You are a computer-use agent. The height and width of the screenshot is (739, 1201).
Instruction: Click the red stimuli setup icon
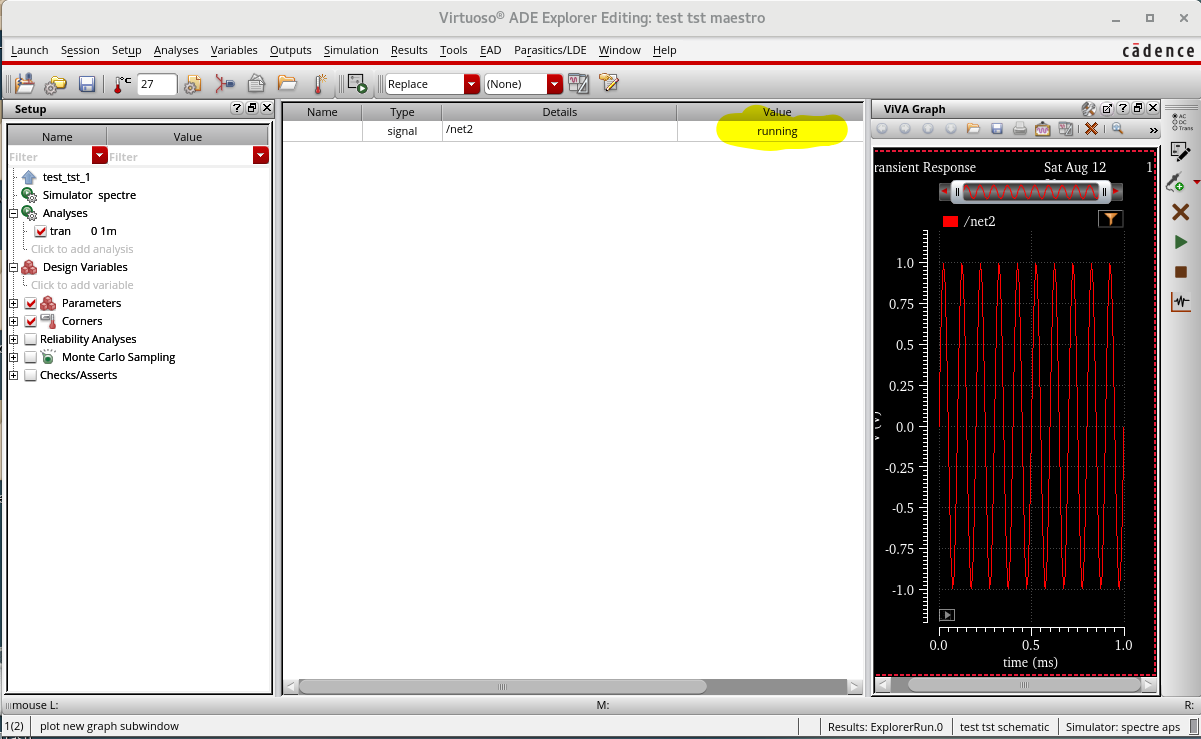225,84
